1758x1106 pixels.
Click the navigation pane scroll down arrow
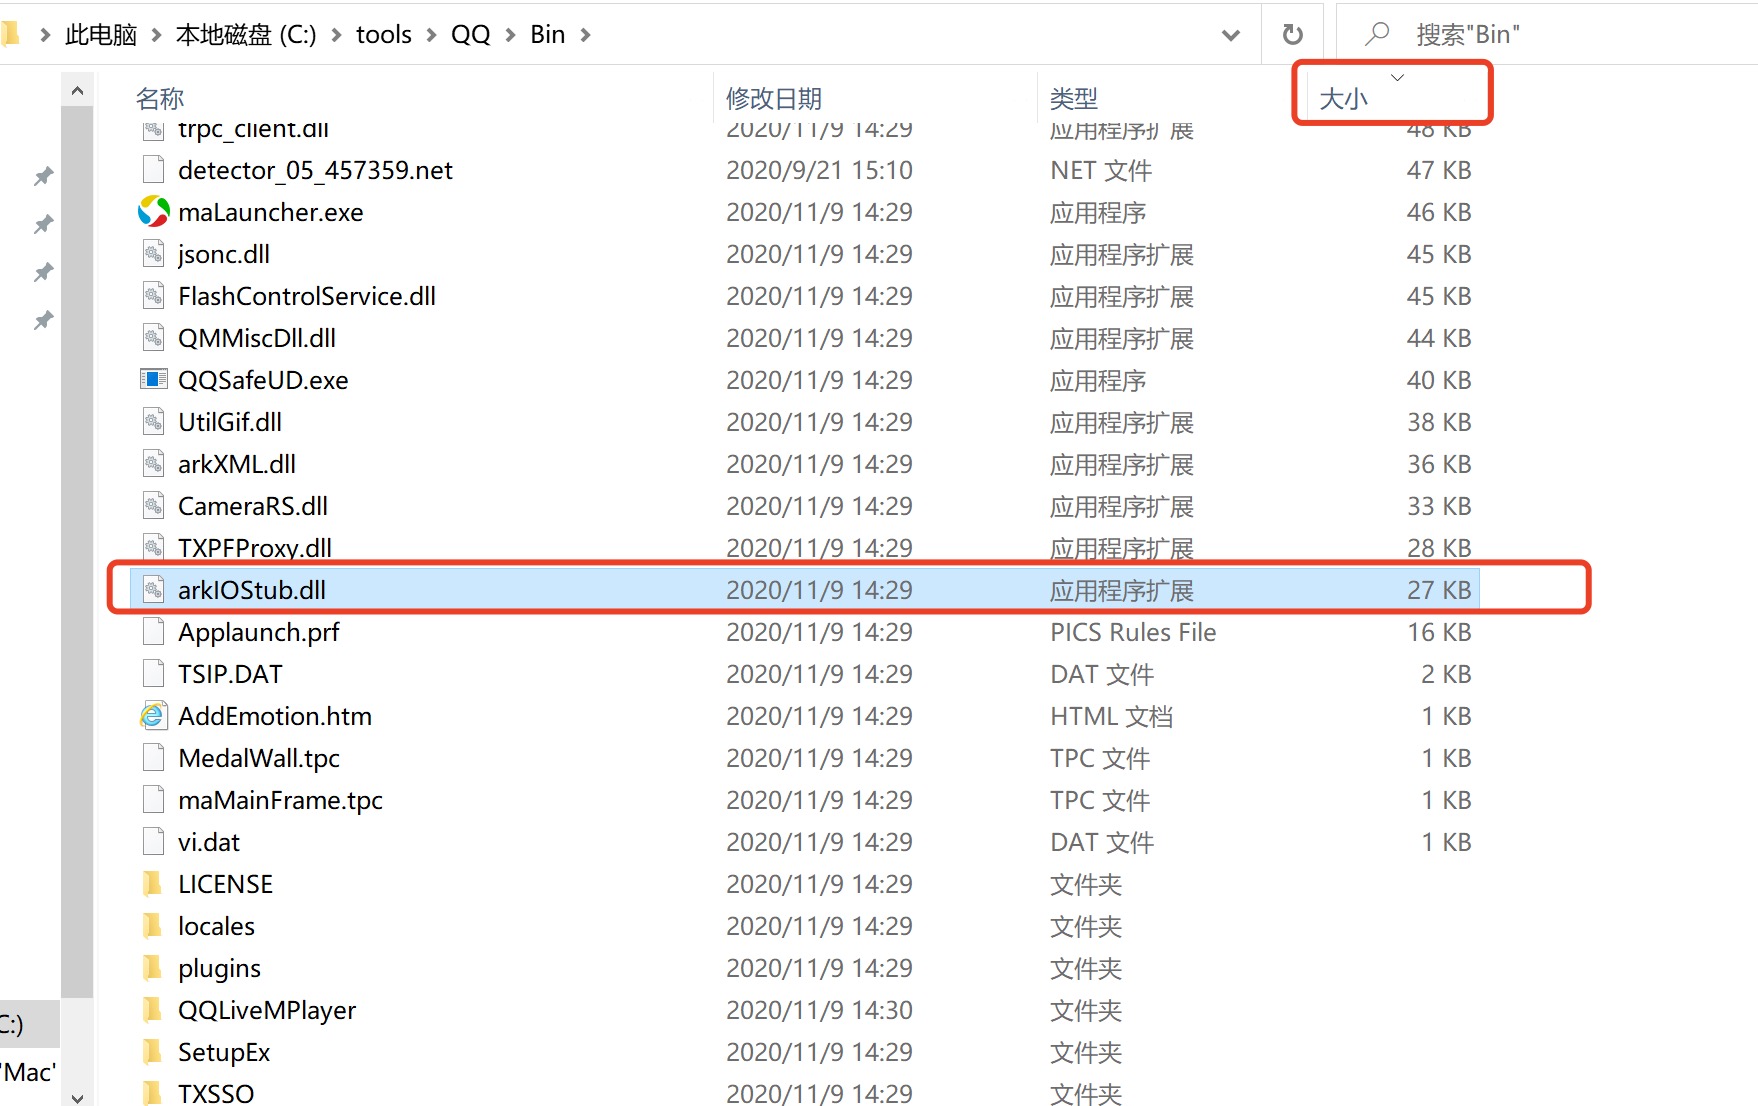(77, 1097)
